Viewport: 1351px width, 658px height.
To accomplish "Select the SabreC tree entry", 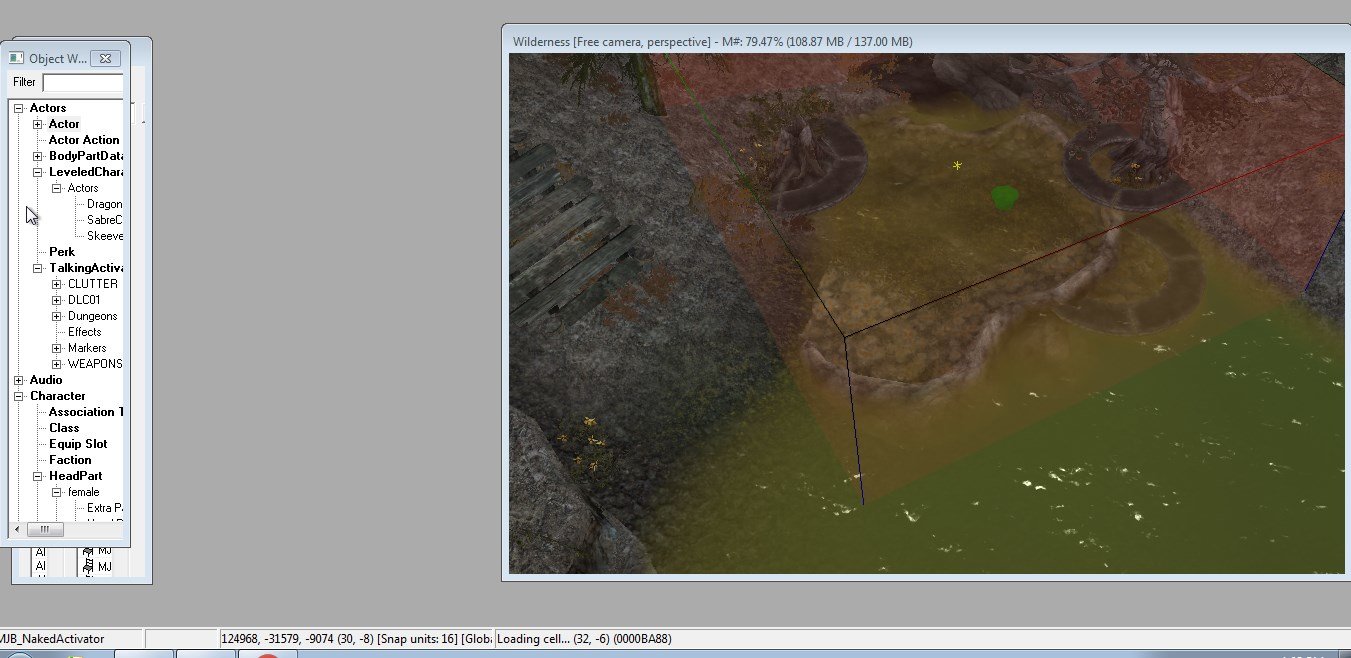I will coord(105,220).
